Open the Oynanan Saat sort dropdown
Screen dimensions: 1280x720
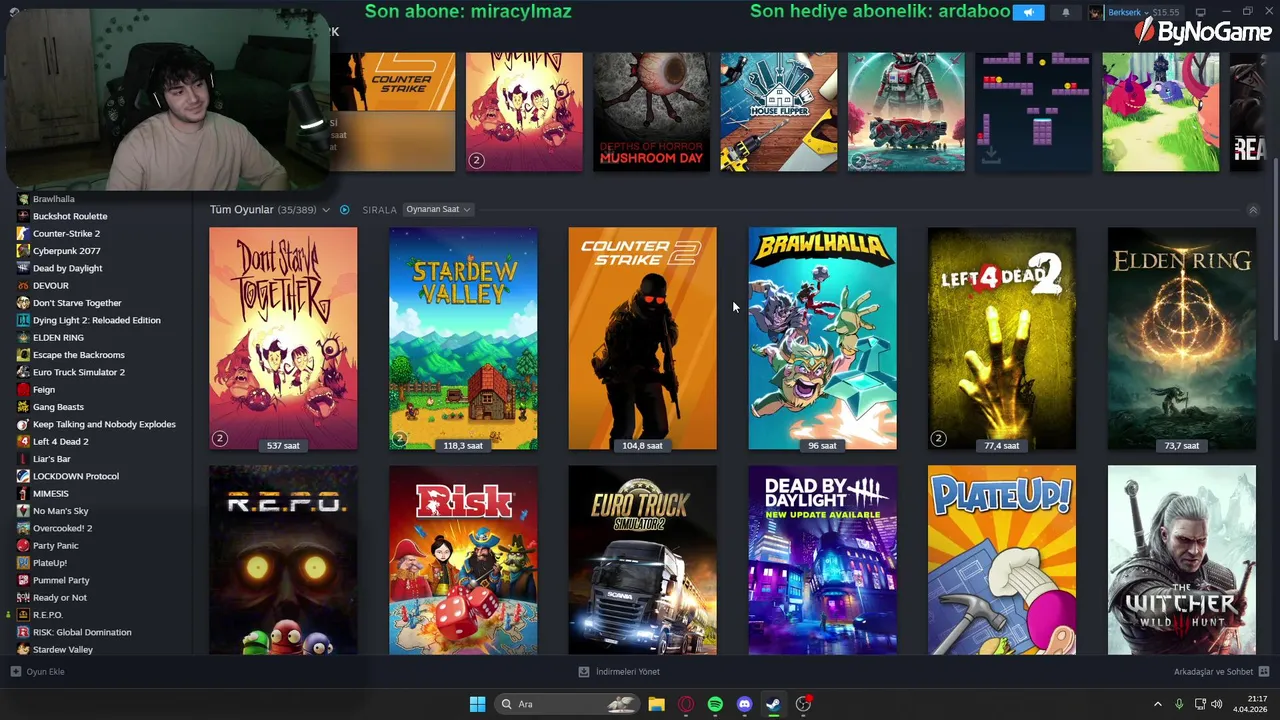[x=437, y=209]
